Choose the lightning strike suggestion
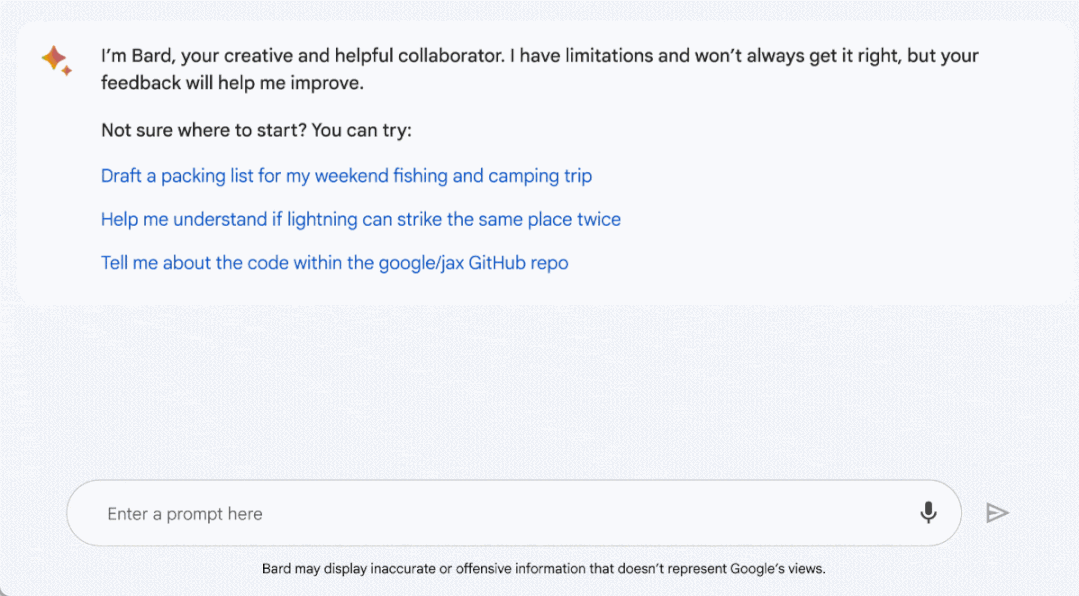1079x596 pixels. click(360, 219)
